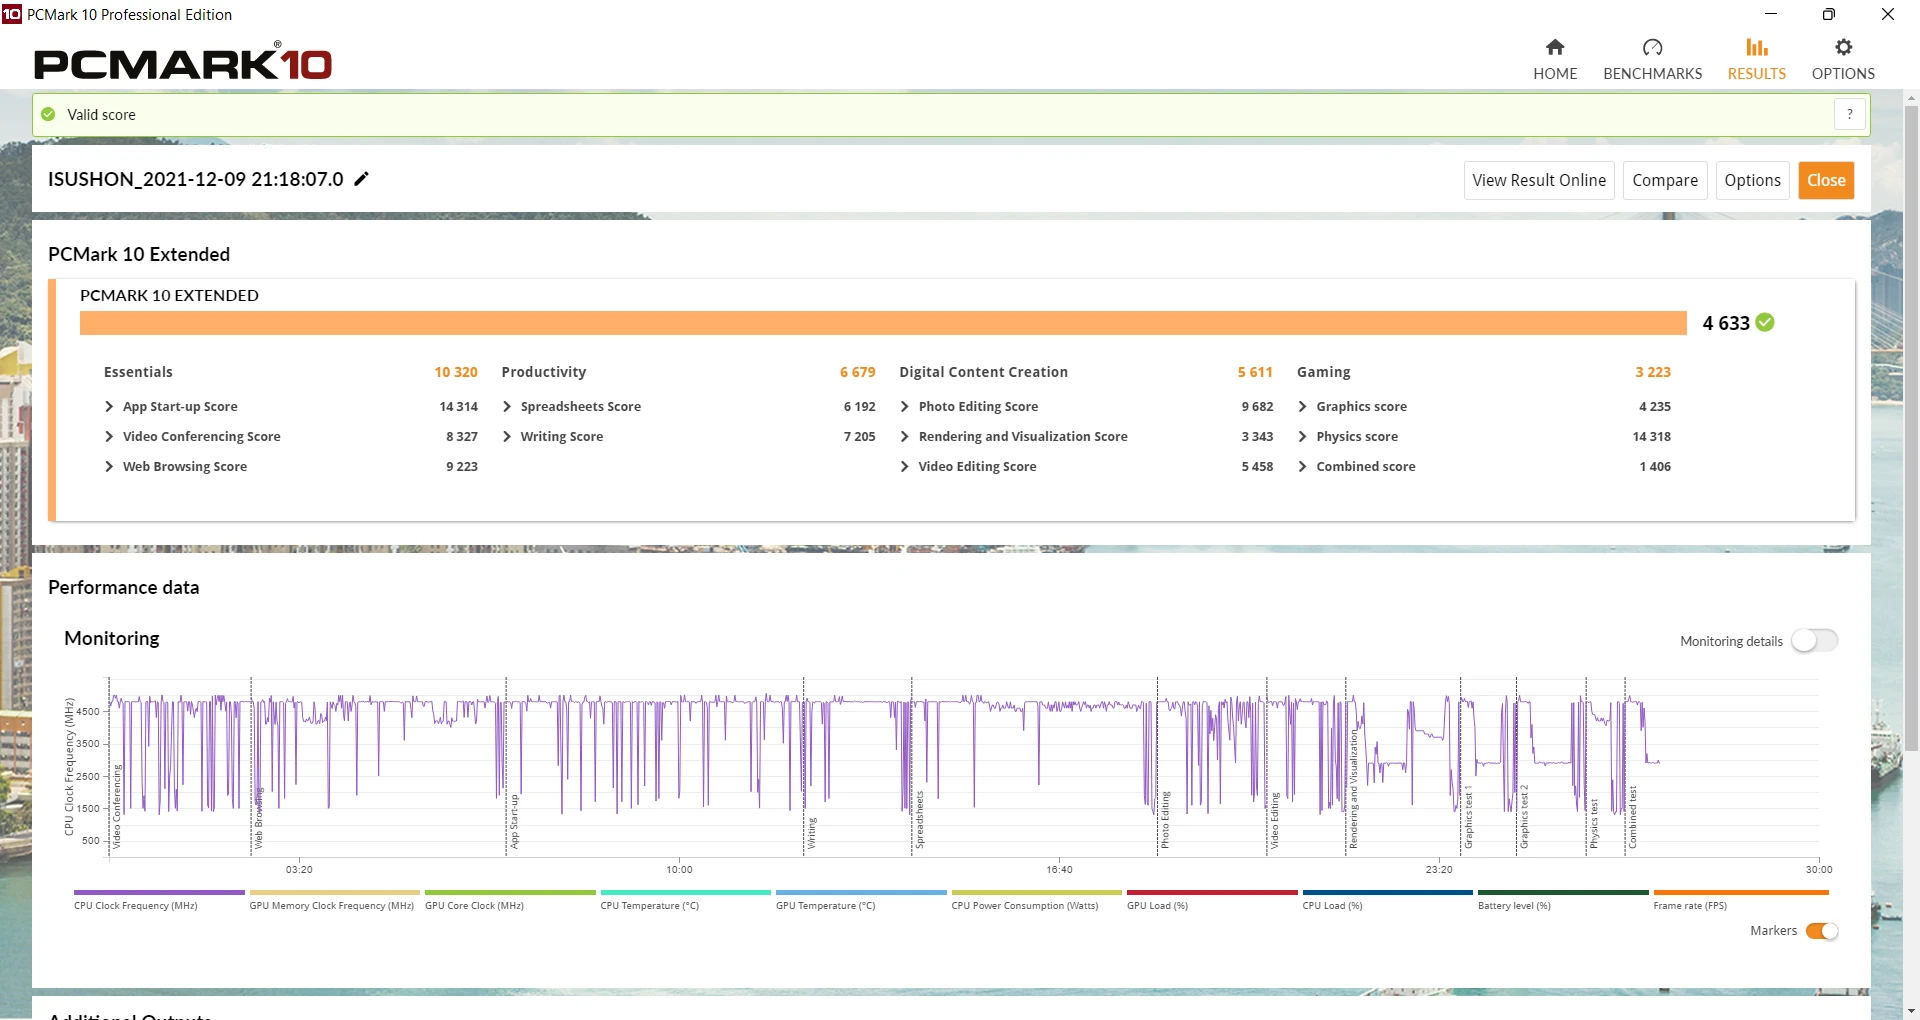The width and height of the screenshot is (1920, 1020).
Task: Click the scrollbar down arrow
Action: pyautogui.click(x=1911, y=1011)
